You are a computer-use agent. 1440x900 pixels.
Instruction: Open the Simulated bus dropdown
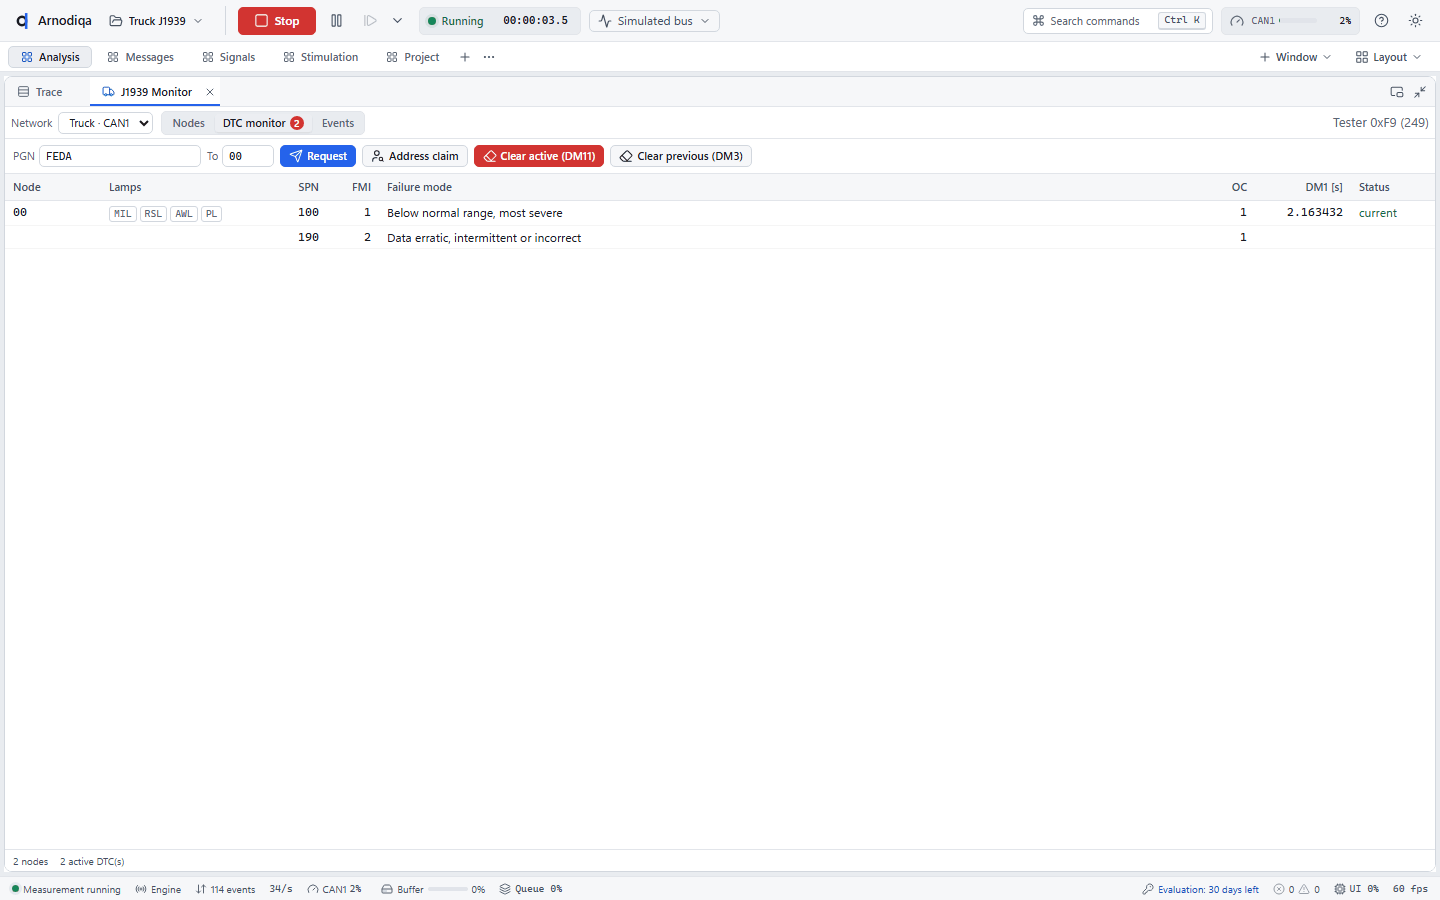[x=654, y=21]
